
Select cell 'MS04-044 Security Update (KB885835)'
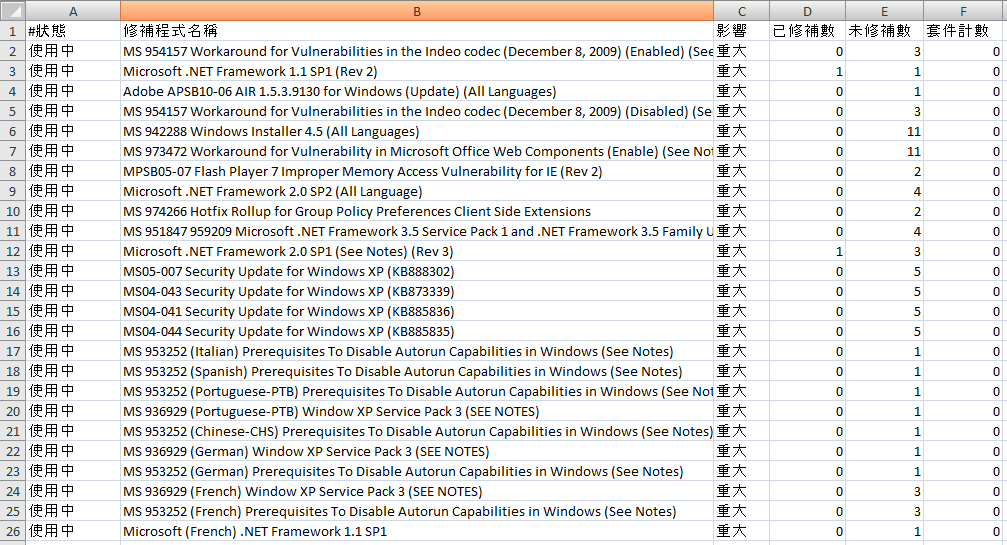pos(417,331)
